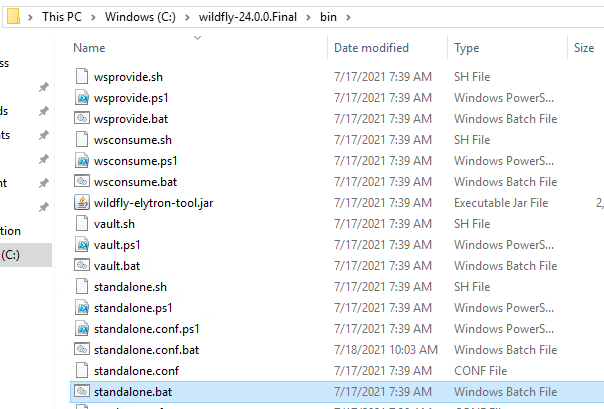Select the file name standalone.conf.bat
The image size is (604, 409).
point(147,350)
